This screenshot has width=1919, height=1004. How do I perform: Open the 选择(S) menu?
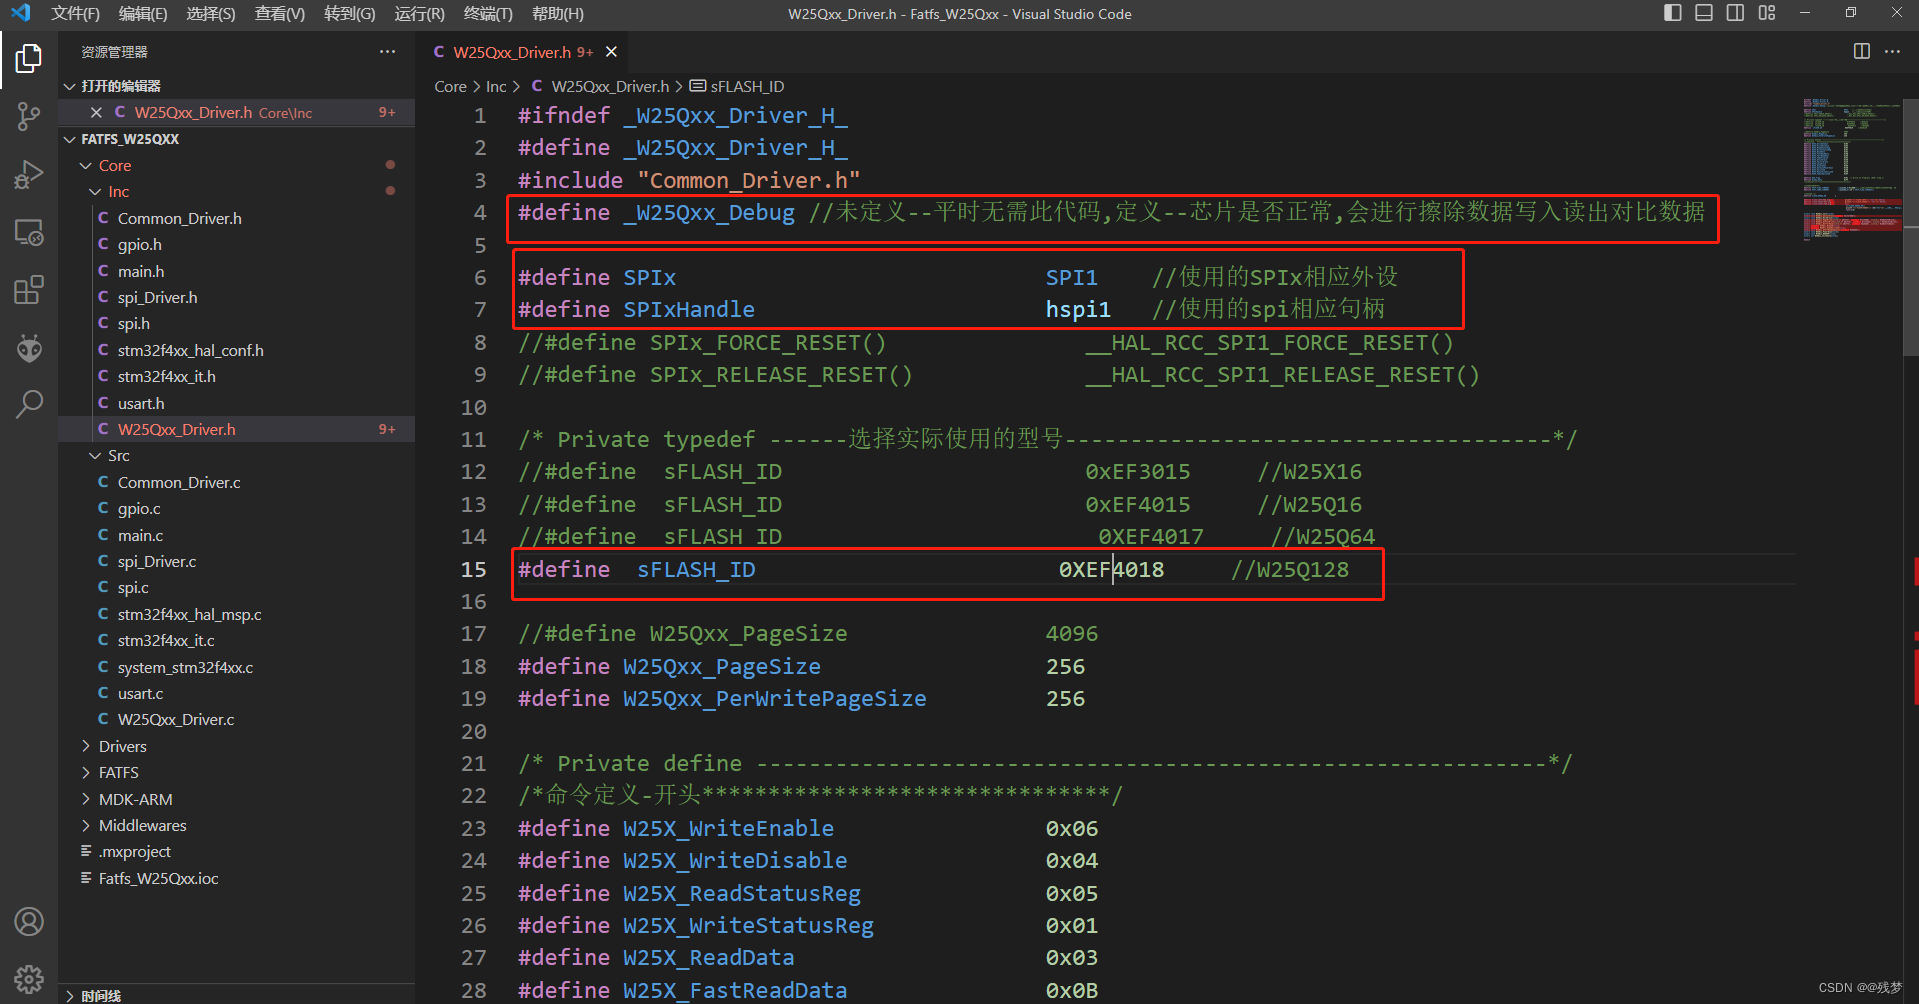211,14
